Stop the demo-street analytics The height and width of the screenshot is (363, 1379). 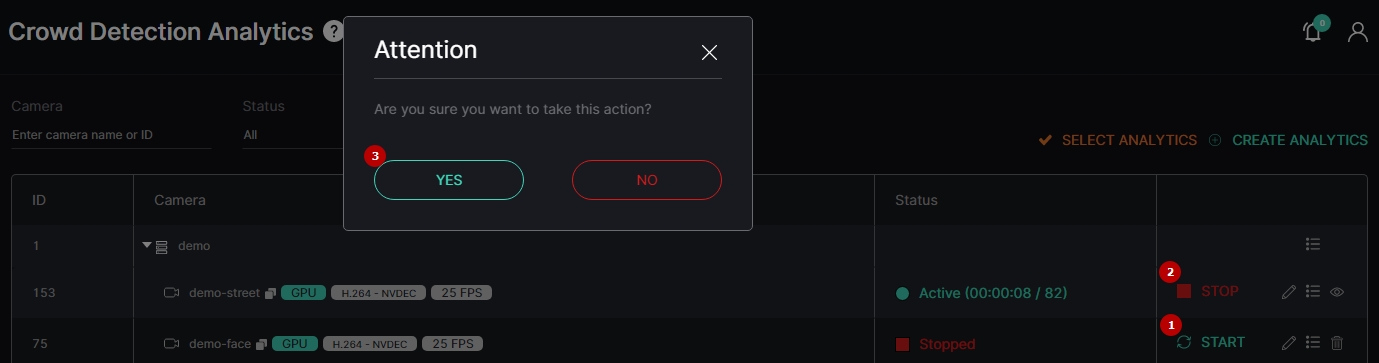(x=1208, y=291)
